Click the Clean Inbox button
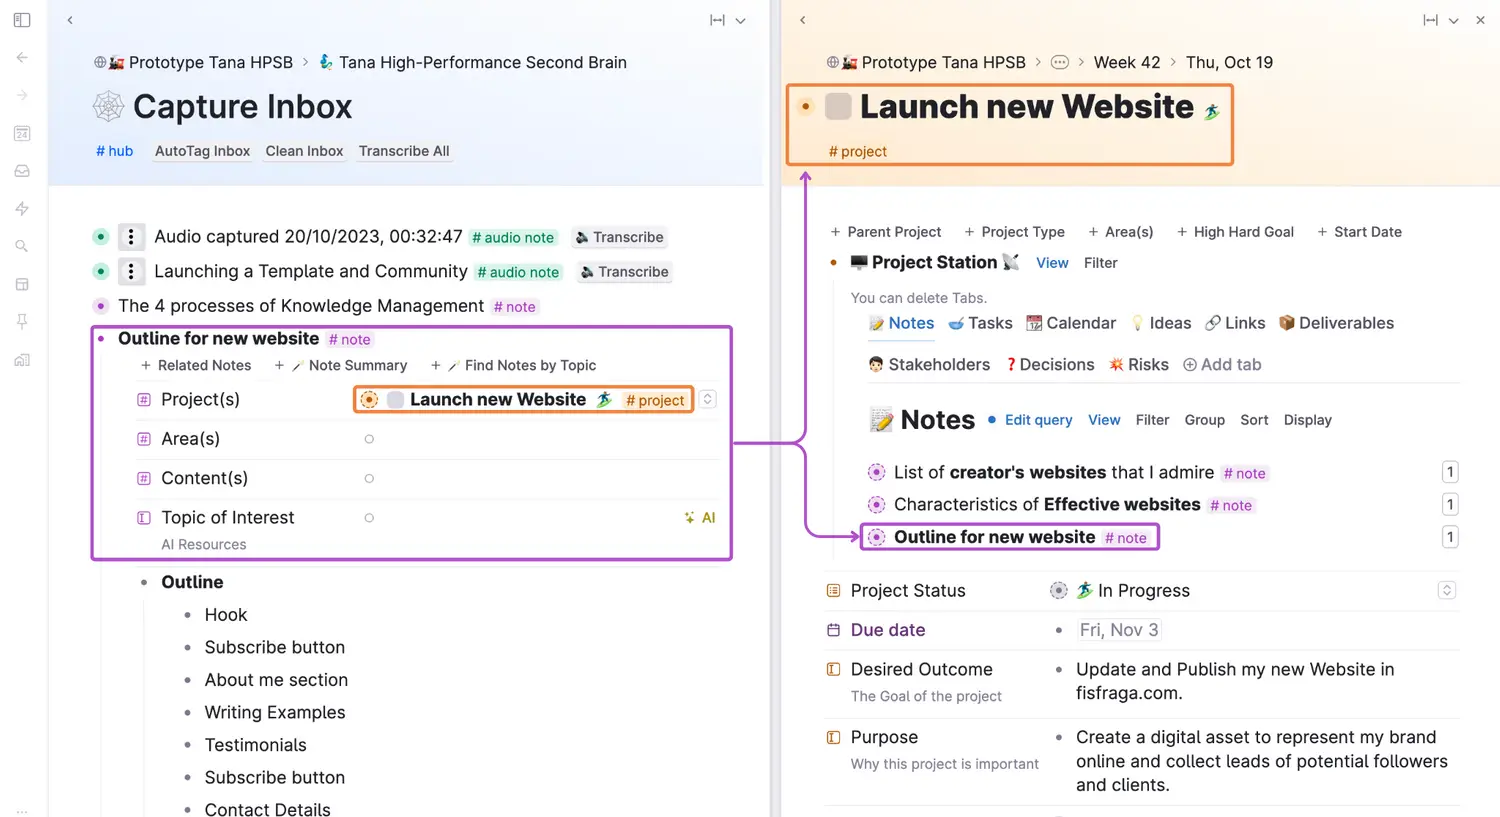1500x817 pixels. click(304, 151)
